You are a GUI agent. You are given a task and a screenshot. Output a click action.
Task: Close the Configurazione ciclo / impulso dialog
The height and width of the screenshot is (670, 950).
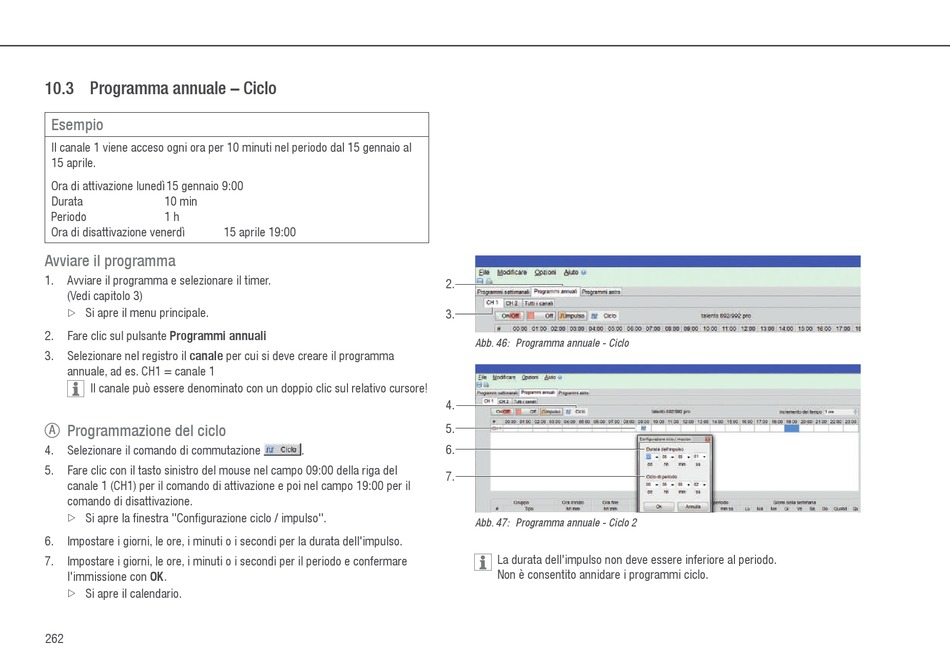[707, 439]
